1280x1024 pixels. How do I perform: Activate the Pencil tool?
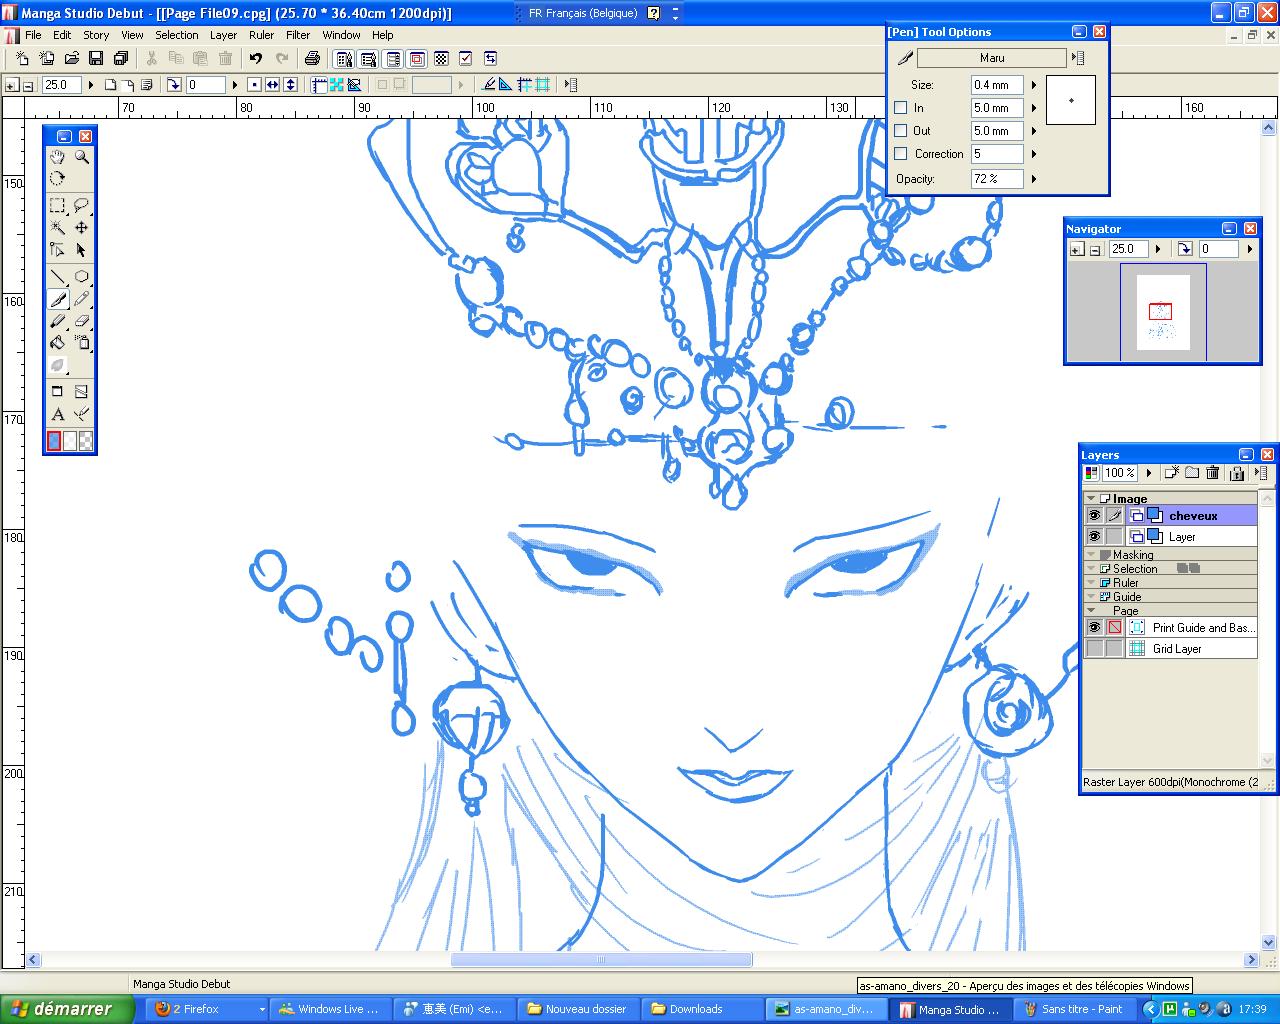(82, 299)
